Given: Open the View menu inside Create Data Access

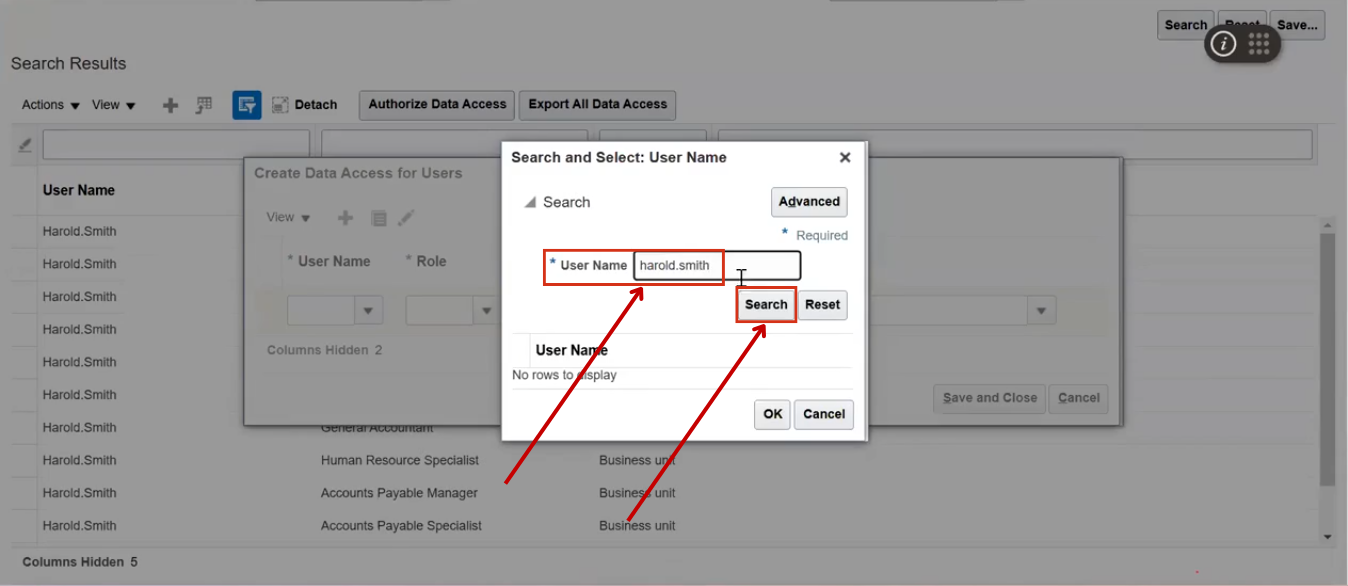Looking at the screenshot, I should point(287,217).
